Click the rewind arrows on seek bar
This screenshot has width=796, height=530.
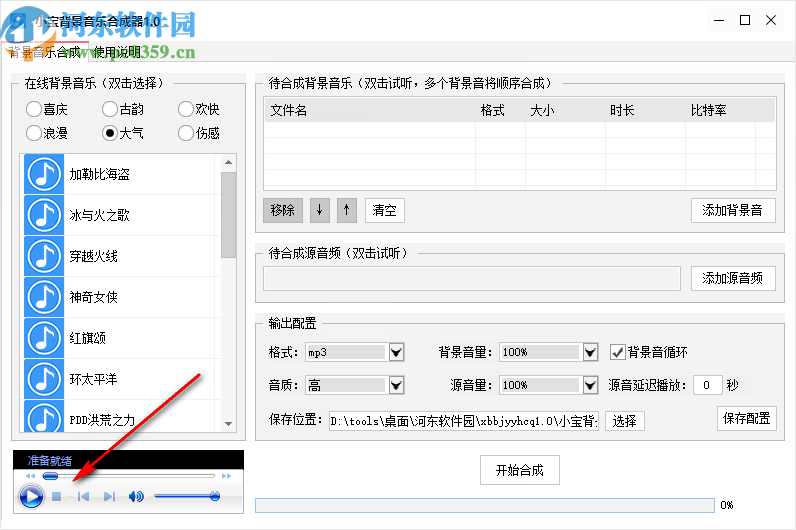(30, 476)
